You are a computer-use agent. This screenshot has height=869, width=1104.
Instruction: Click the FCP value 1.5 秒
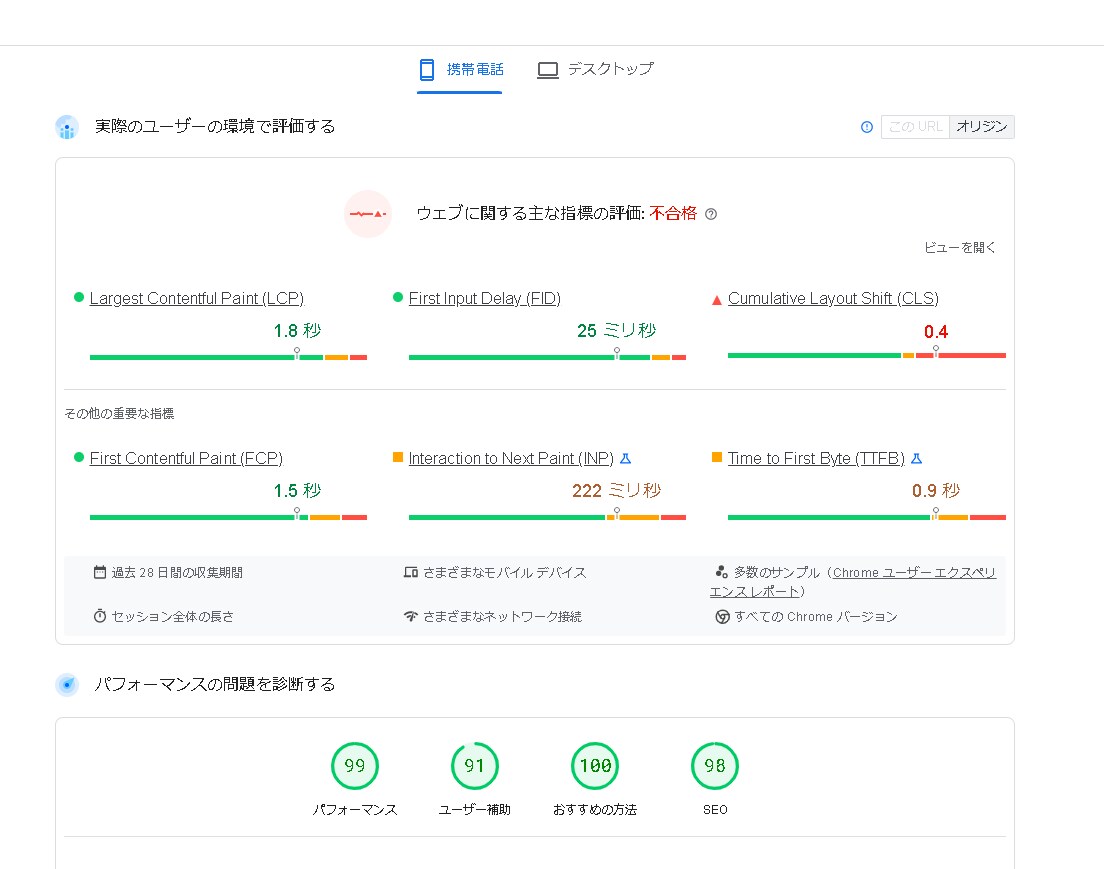click(x=297, y=490)
